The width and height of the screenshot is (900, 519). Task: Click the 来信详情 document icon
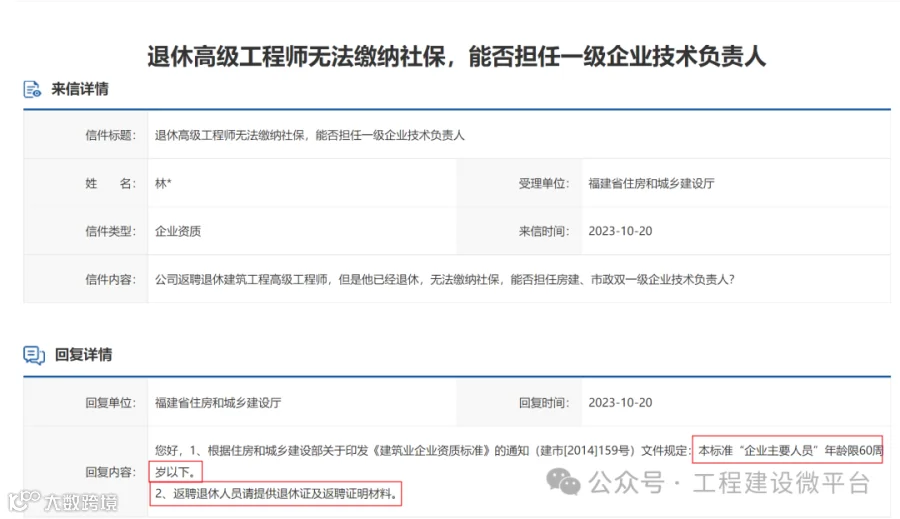tap(32, 90)
